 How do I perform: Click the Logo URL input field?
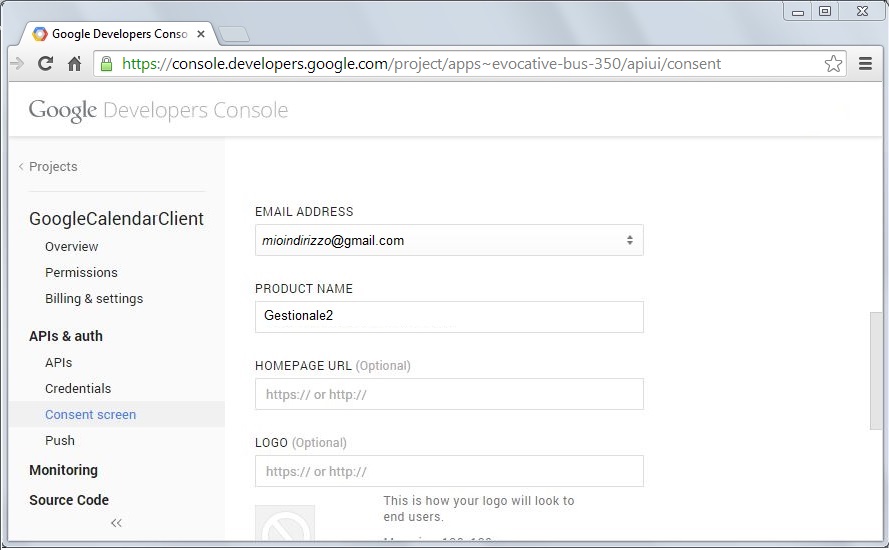[x=449, y=471]
